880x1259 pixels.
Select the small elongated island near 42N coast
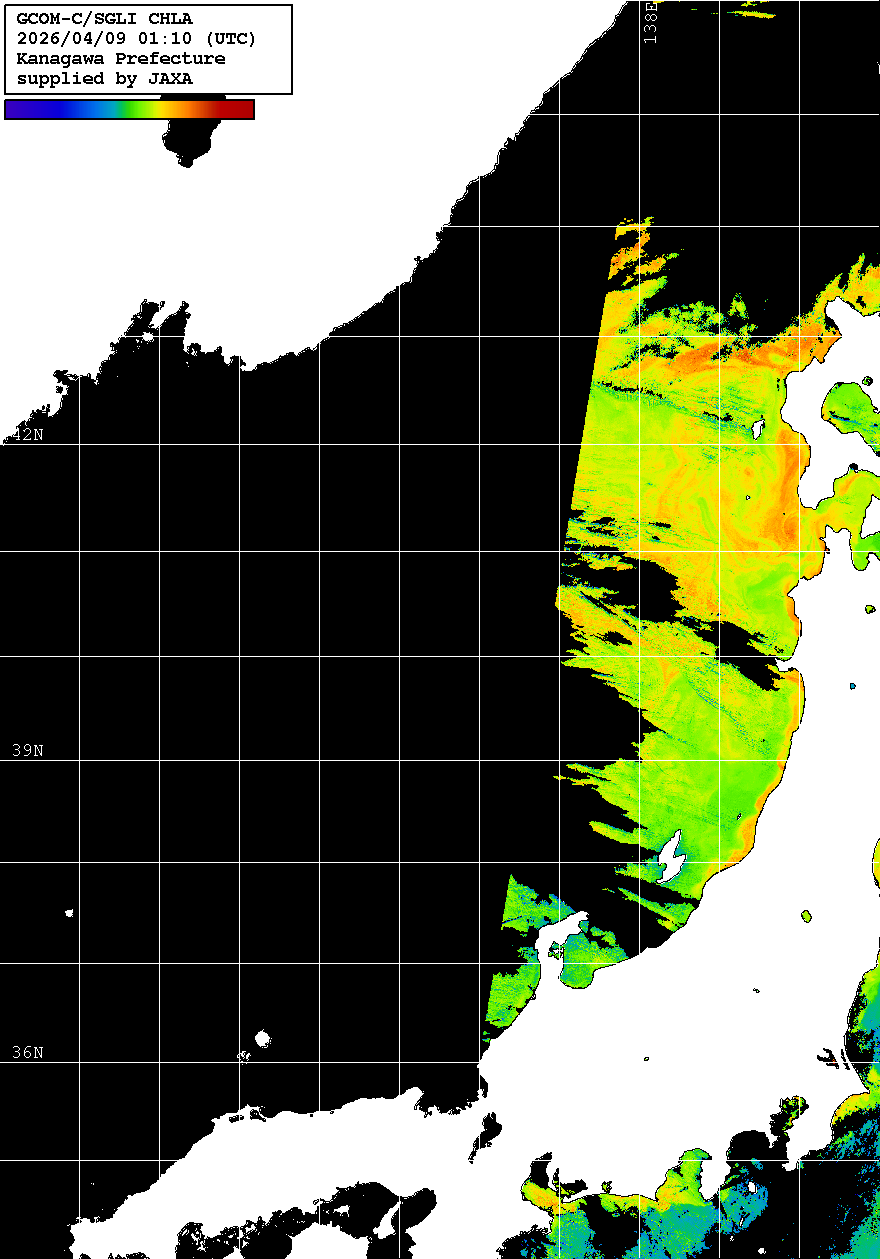click(758, 429)
